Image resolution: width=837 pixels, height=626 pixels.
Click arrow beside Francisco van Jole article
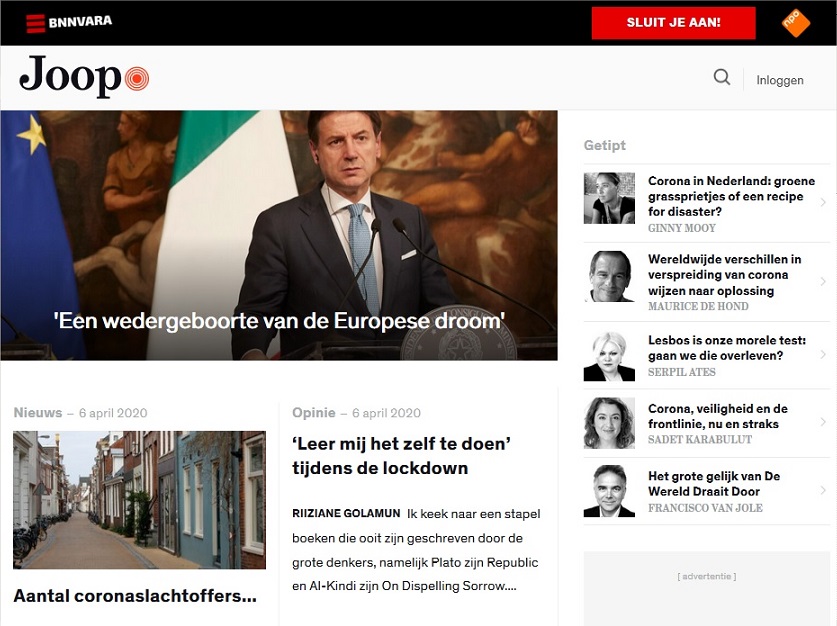[x=823, y=490]
